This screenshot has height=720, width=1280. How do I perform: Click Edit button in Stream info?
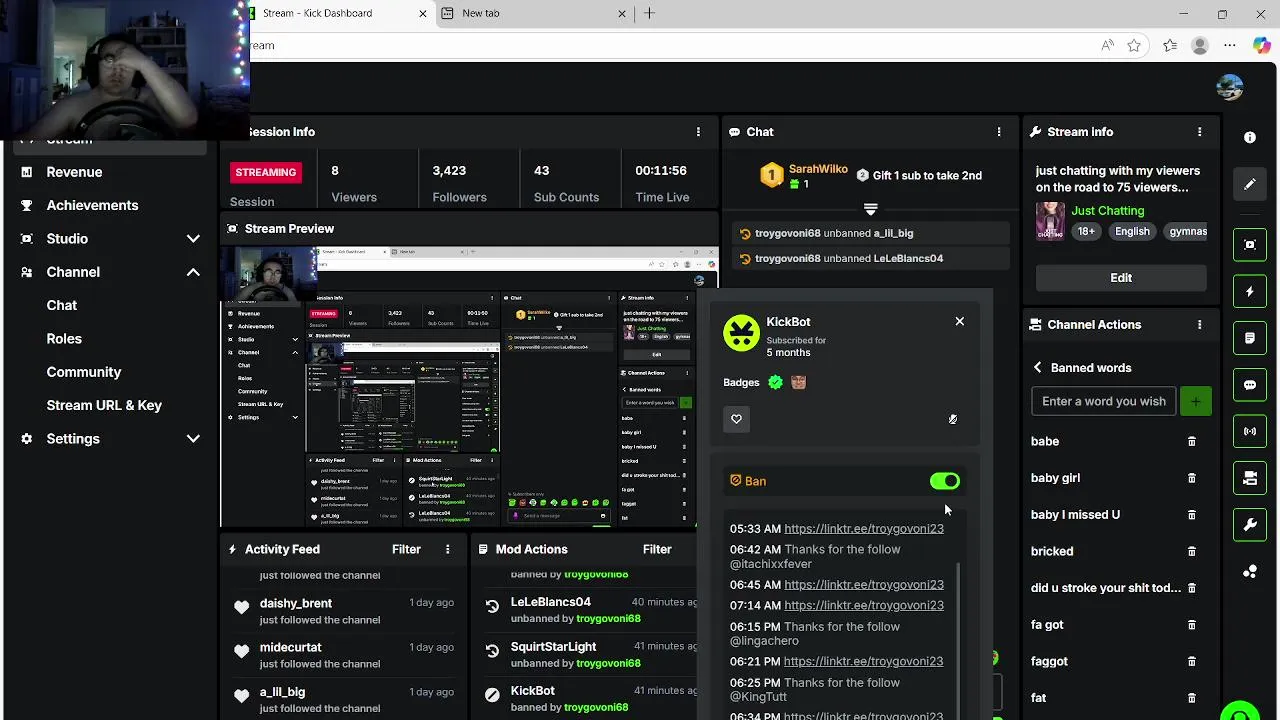(1120, 278)
